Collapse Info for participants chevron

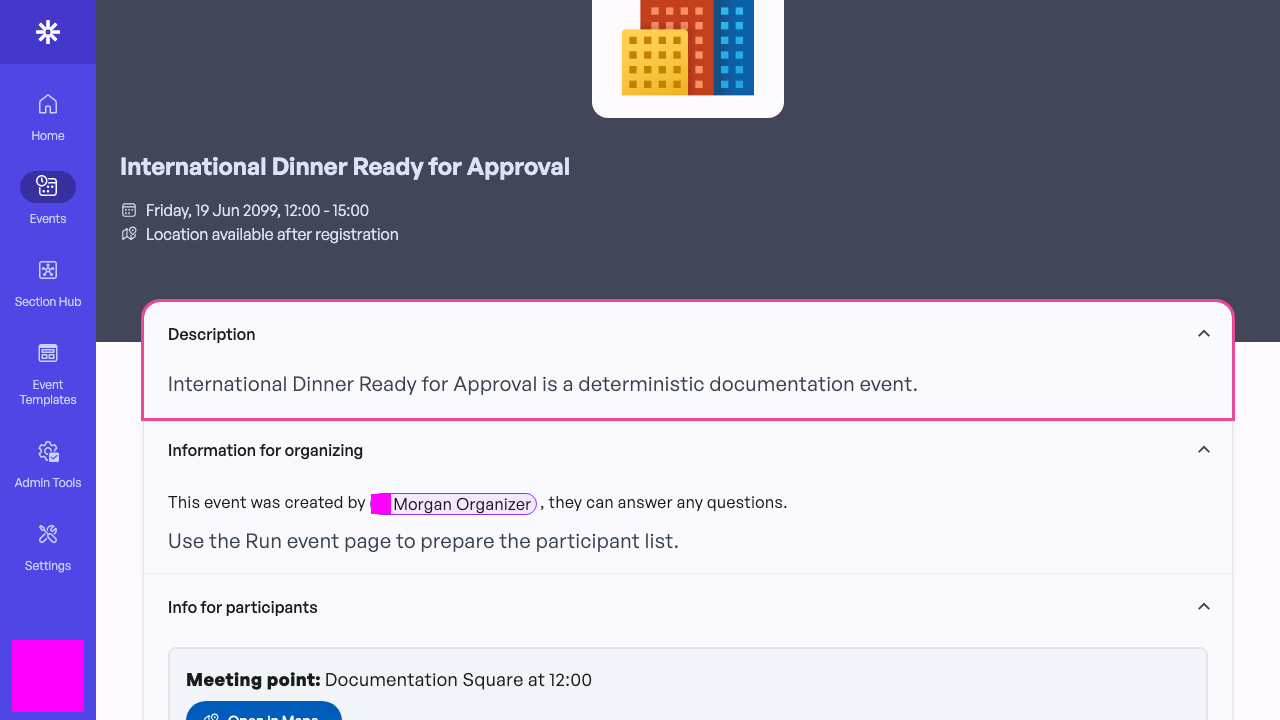[x=1204, y=607]
